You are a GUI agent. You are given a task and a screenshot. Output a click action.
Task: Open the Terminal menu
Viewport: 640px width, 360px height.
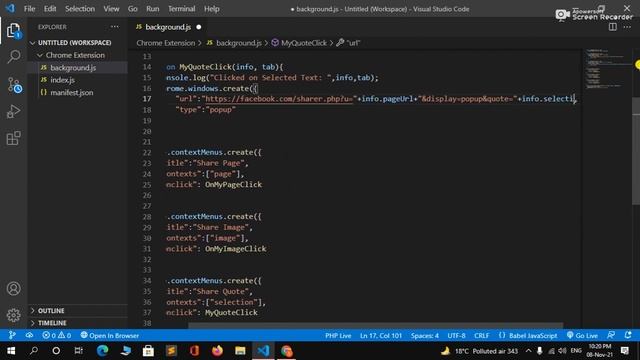coord(182,9)
